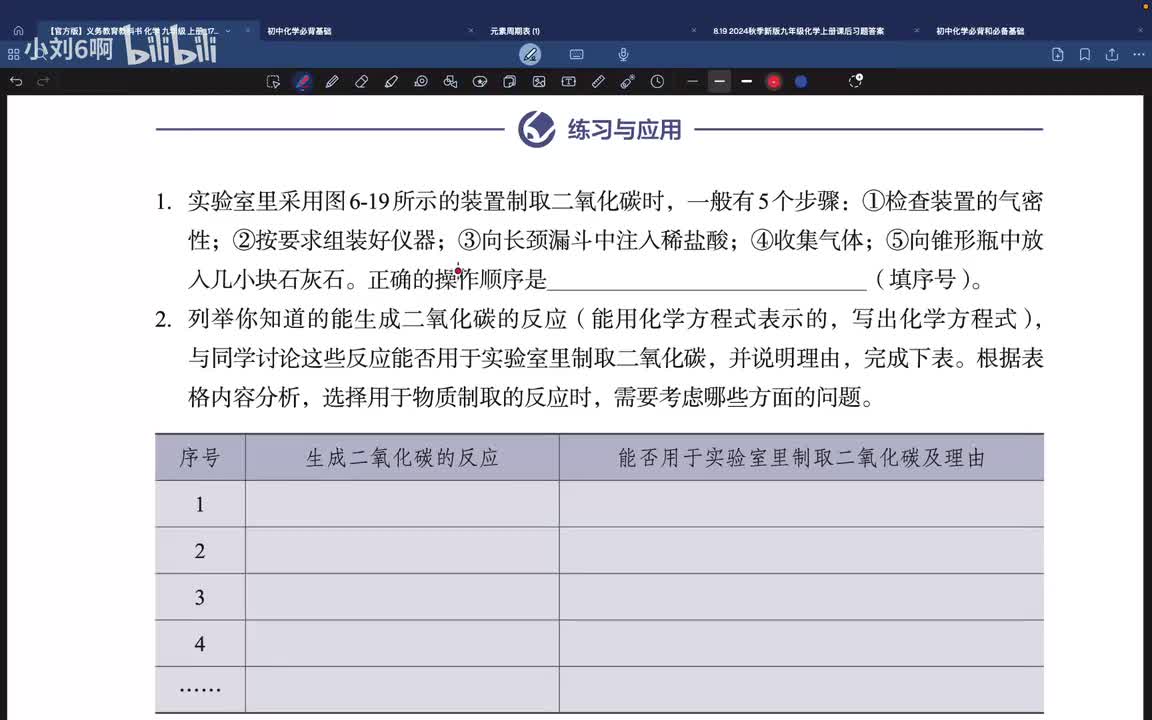Go to the home library icon
The width and height of the screenshot is (1152, 720).
point(18,31)
